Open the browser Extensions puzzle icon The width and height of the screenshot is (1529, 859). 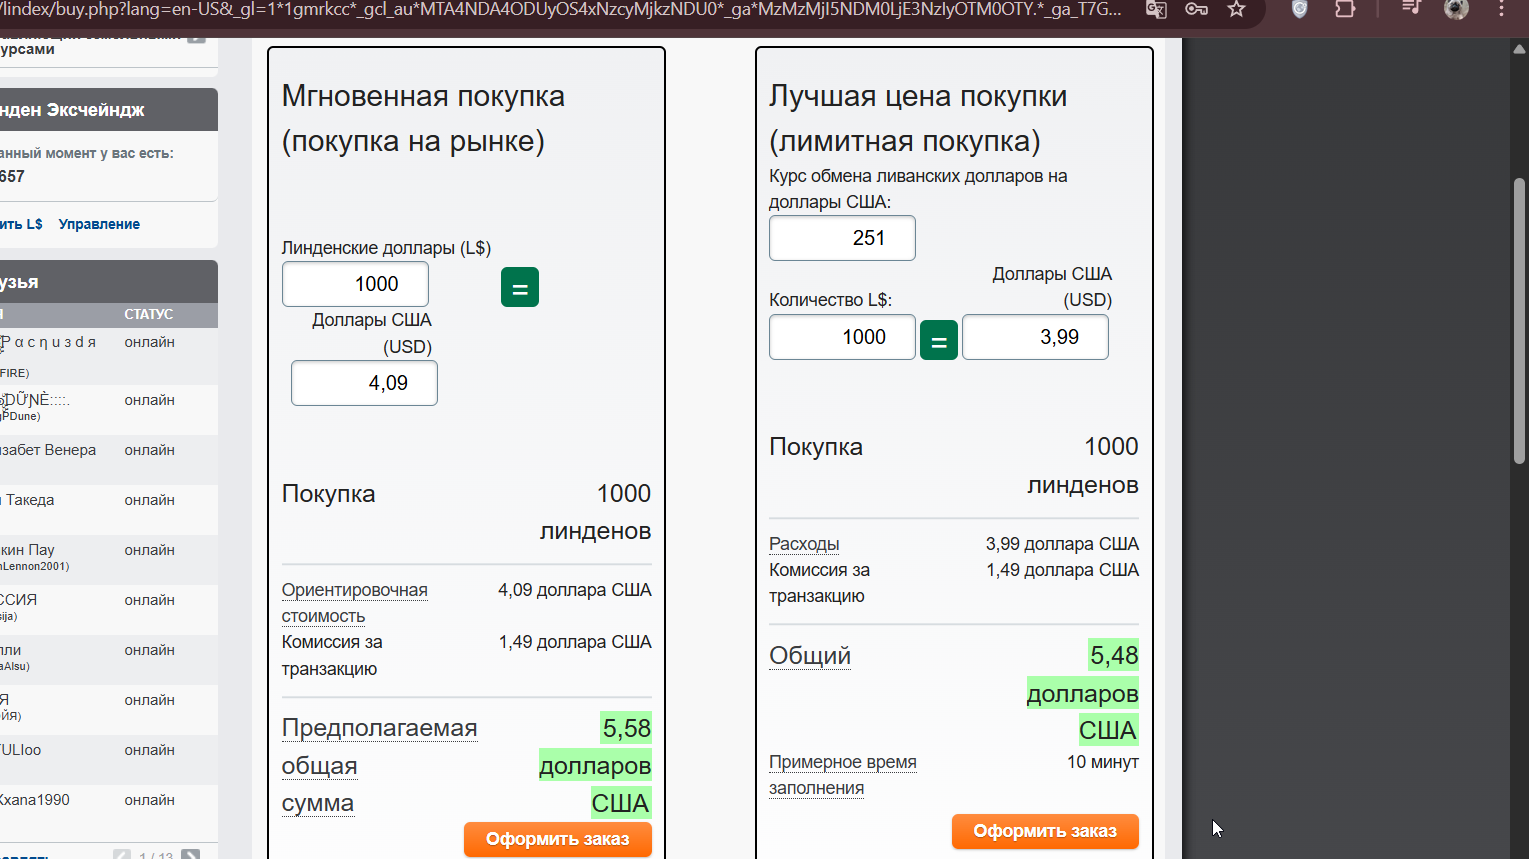1345,9
